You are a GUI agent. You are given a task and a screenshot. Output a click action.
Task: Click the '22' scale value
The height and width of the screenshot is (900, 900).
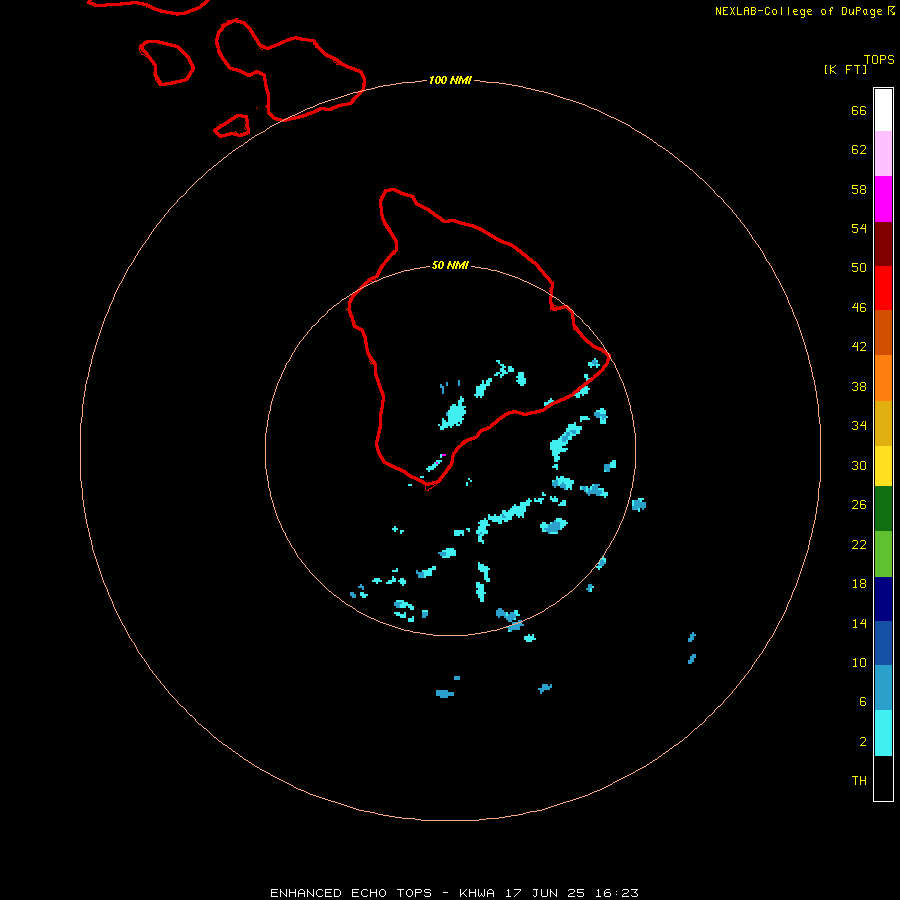[859, 544]
